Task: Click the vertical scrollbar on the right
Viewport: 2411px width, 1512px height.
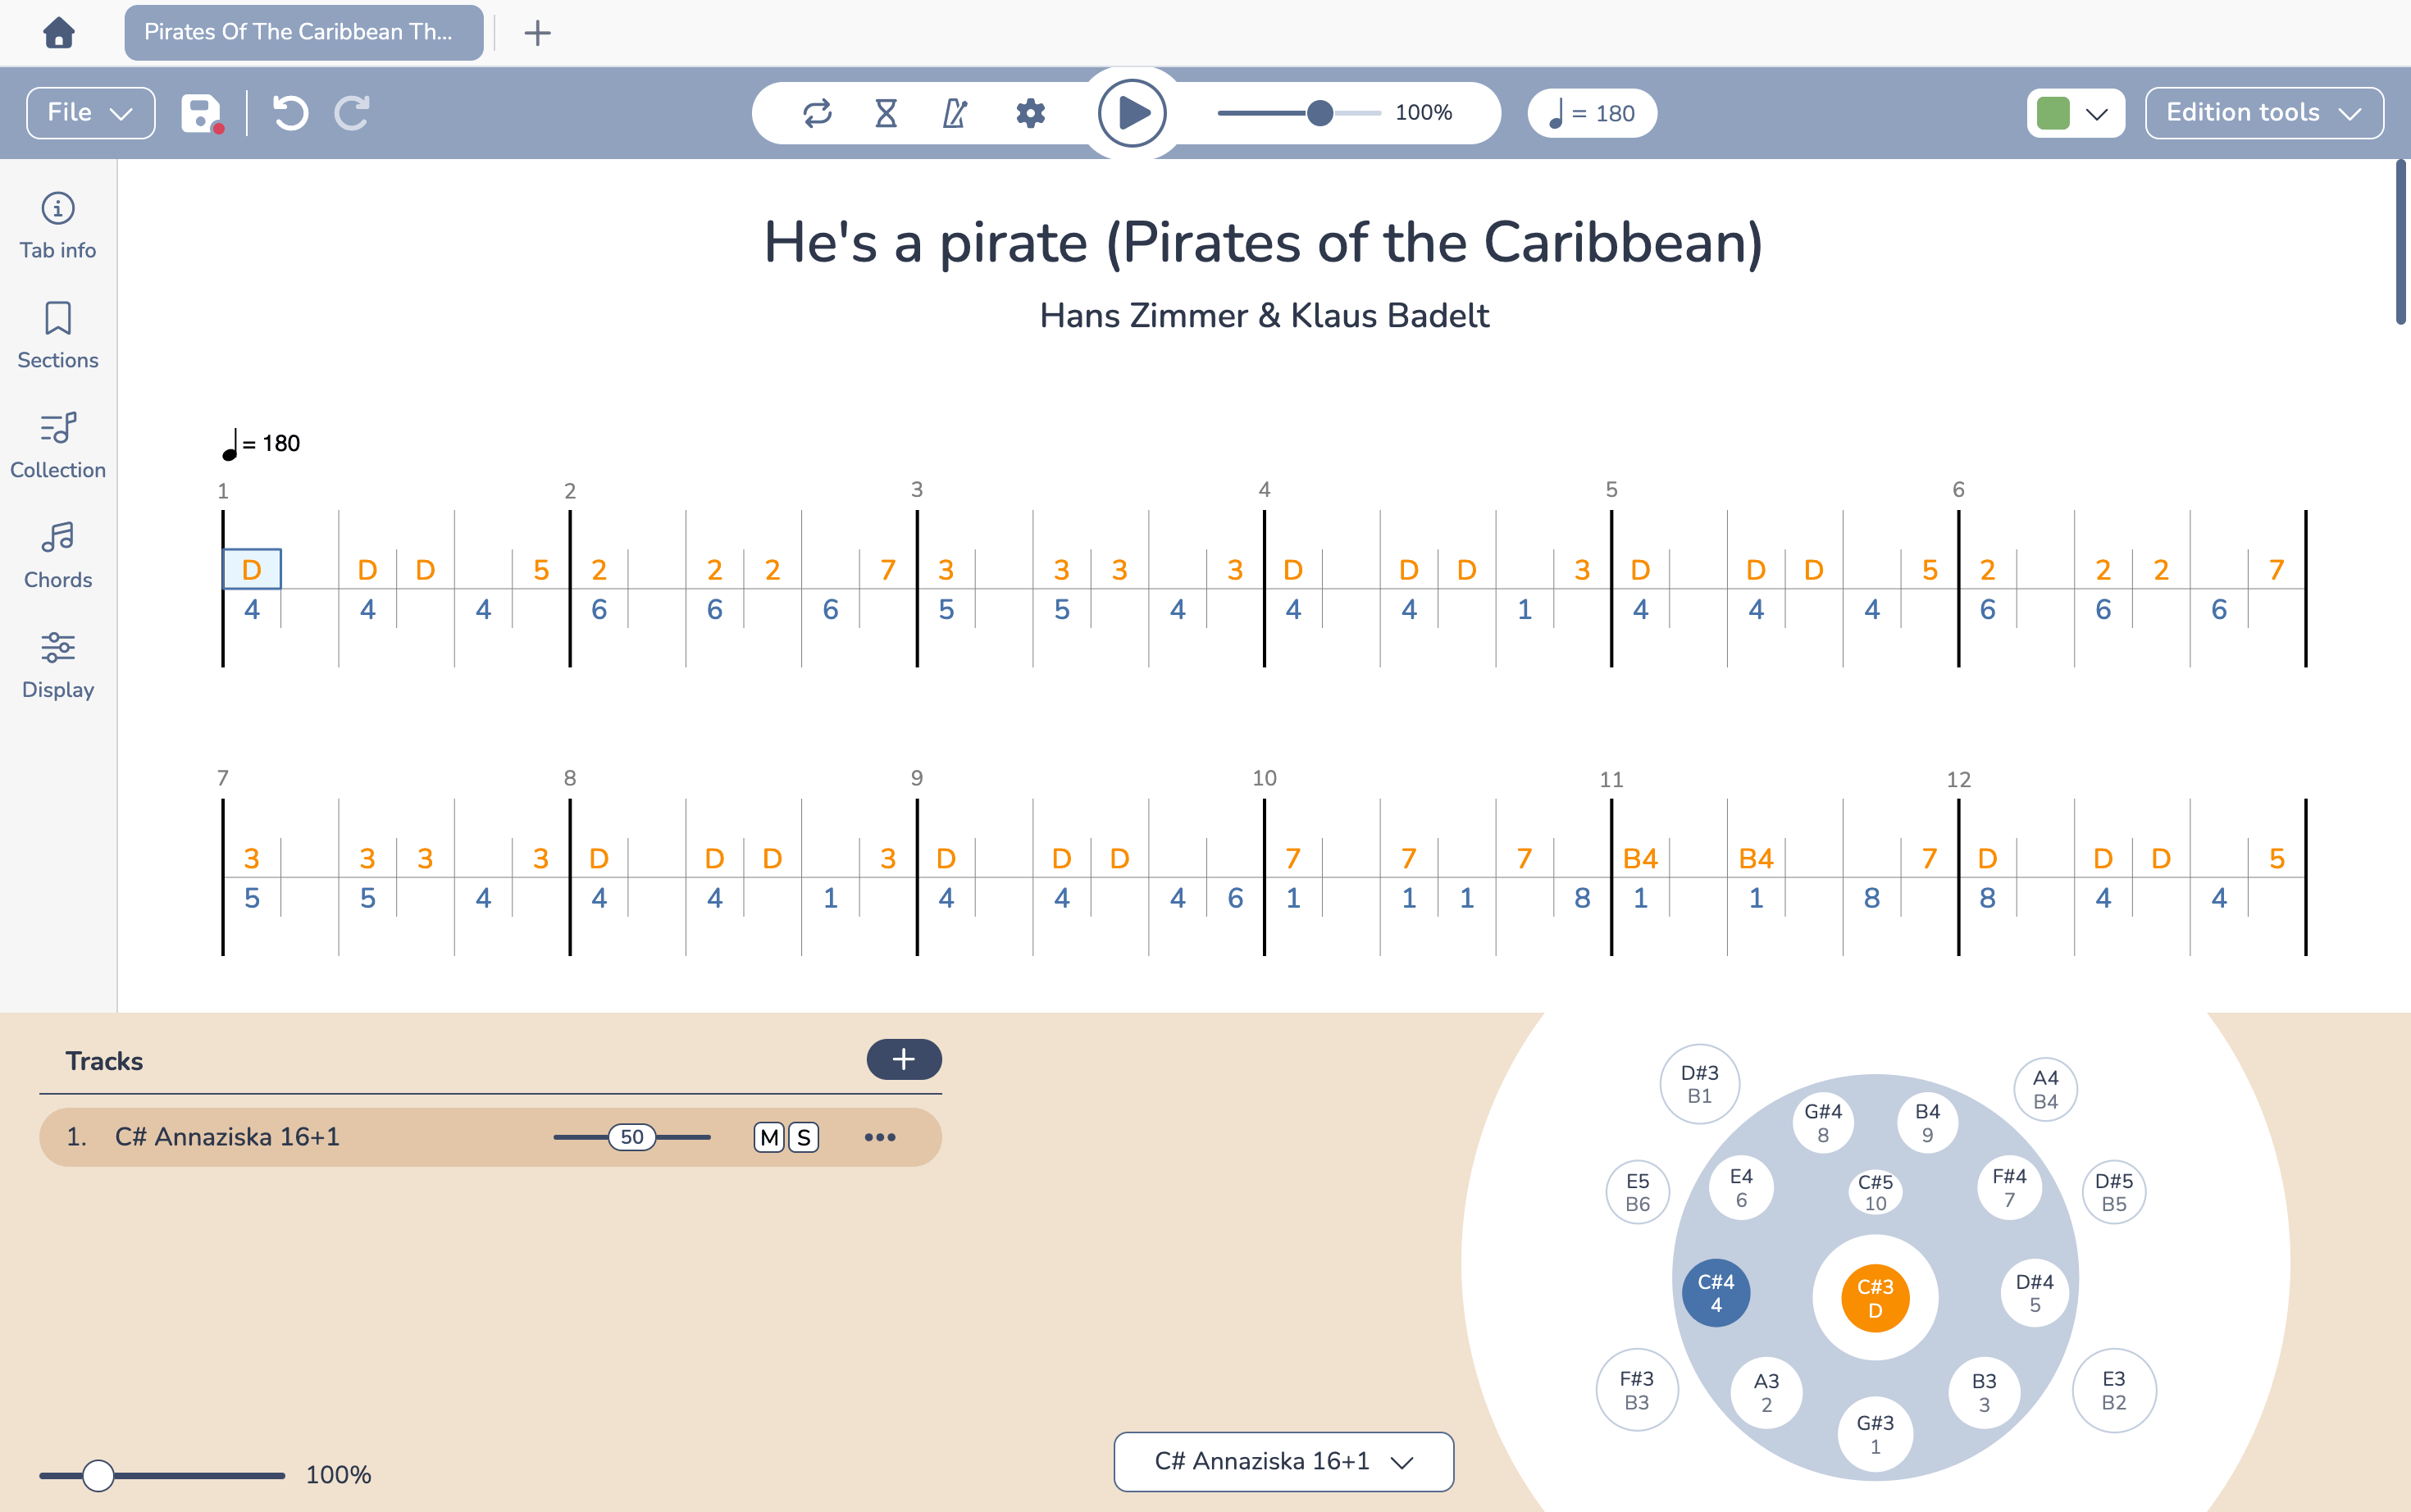Action: click(2400, 242)
